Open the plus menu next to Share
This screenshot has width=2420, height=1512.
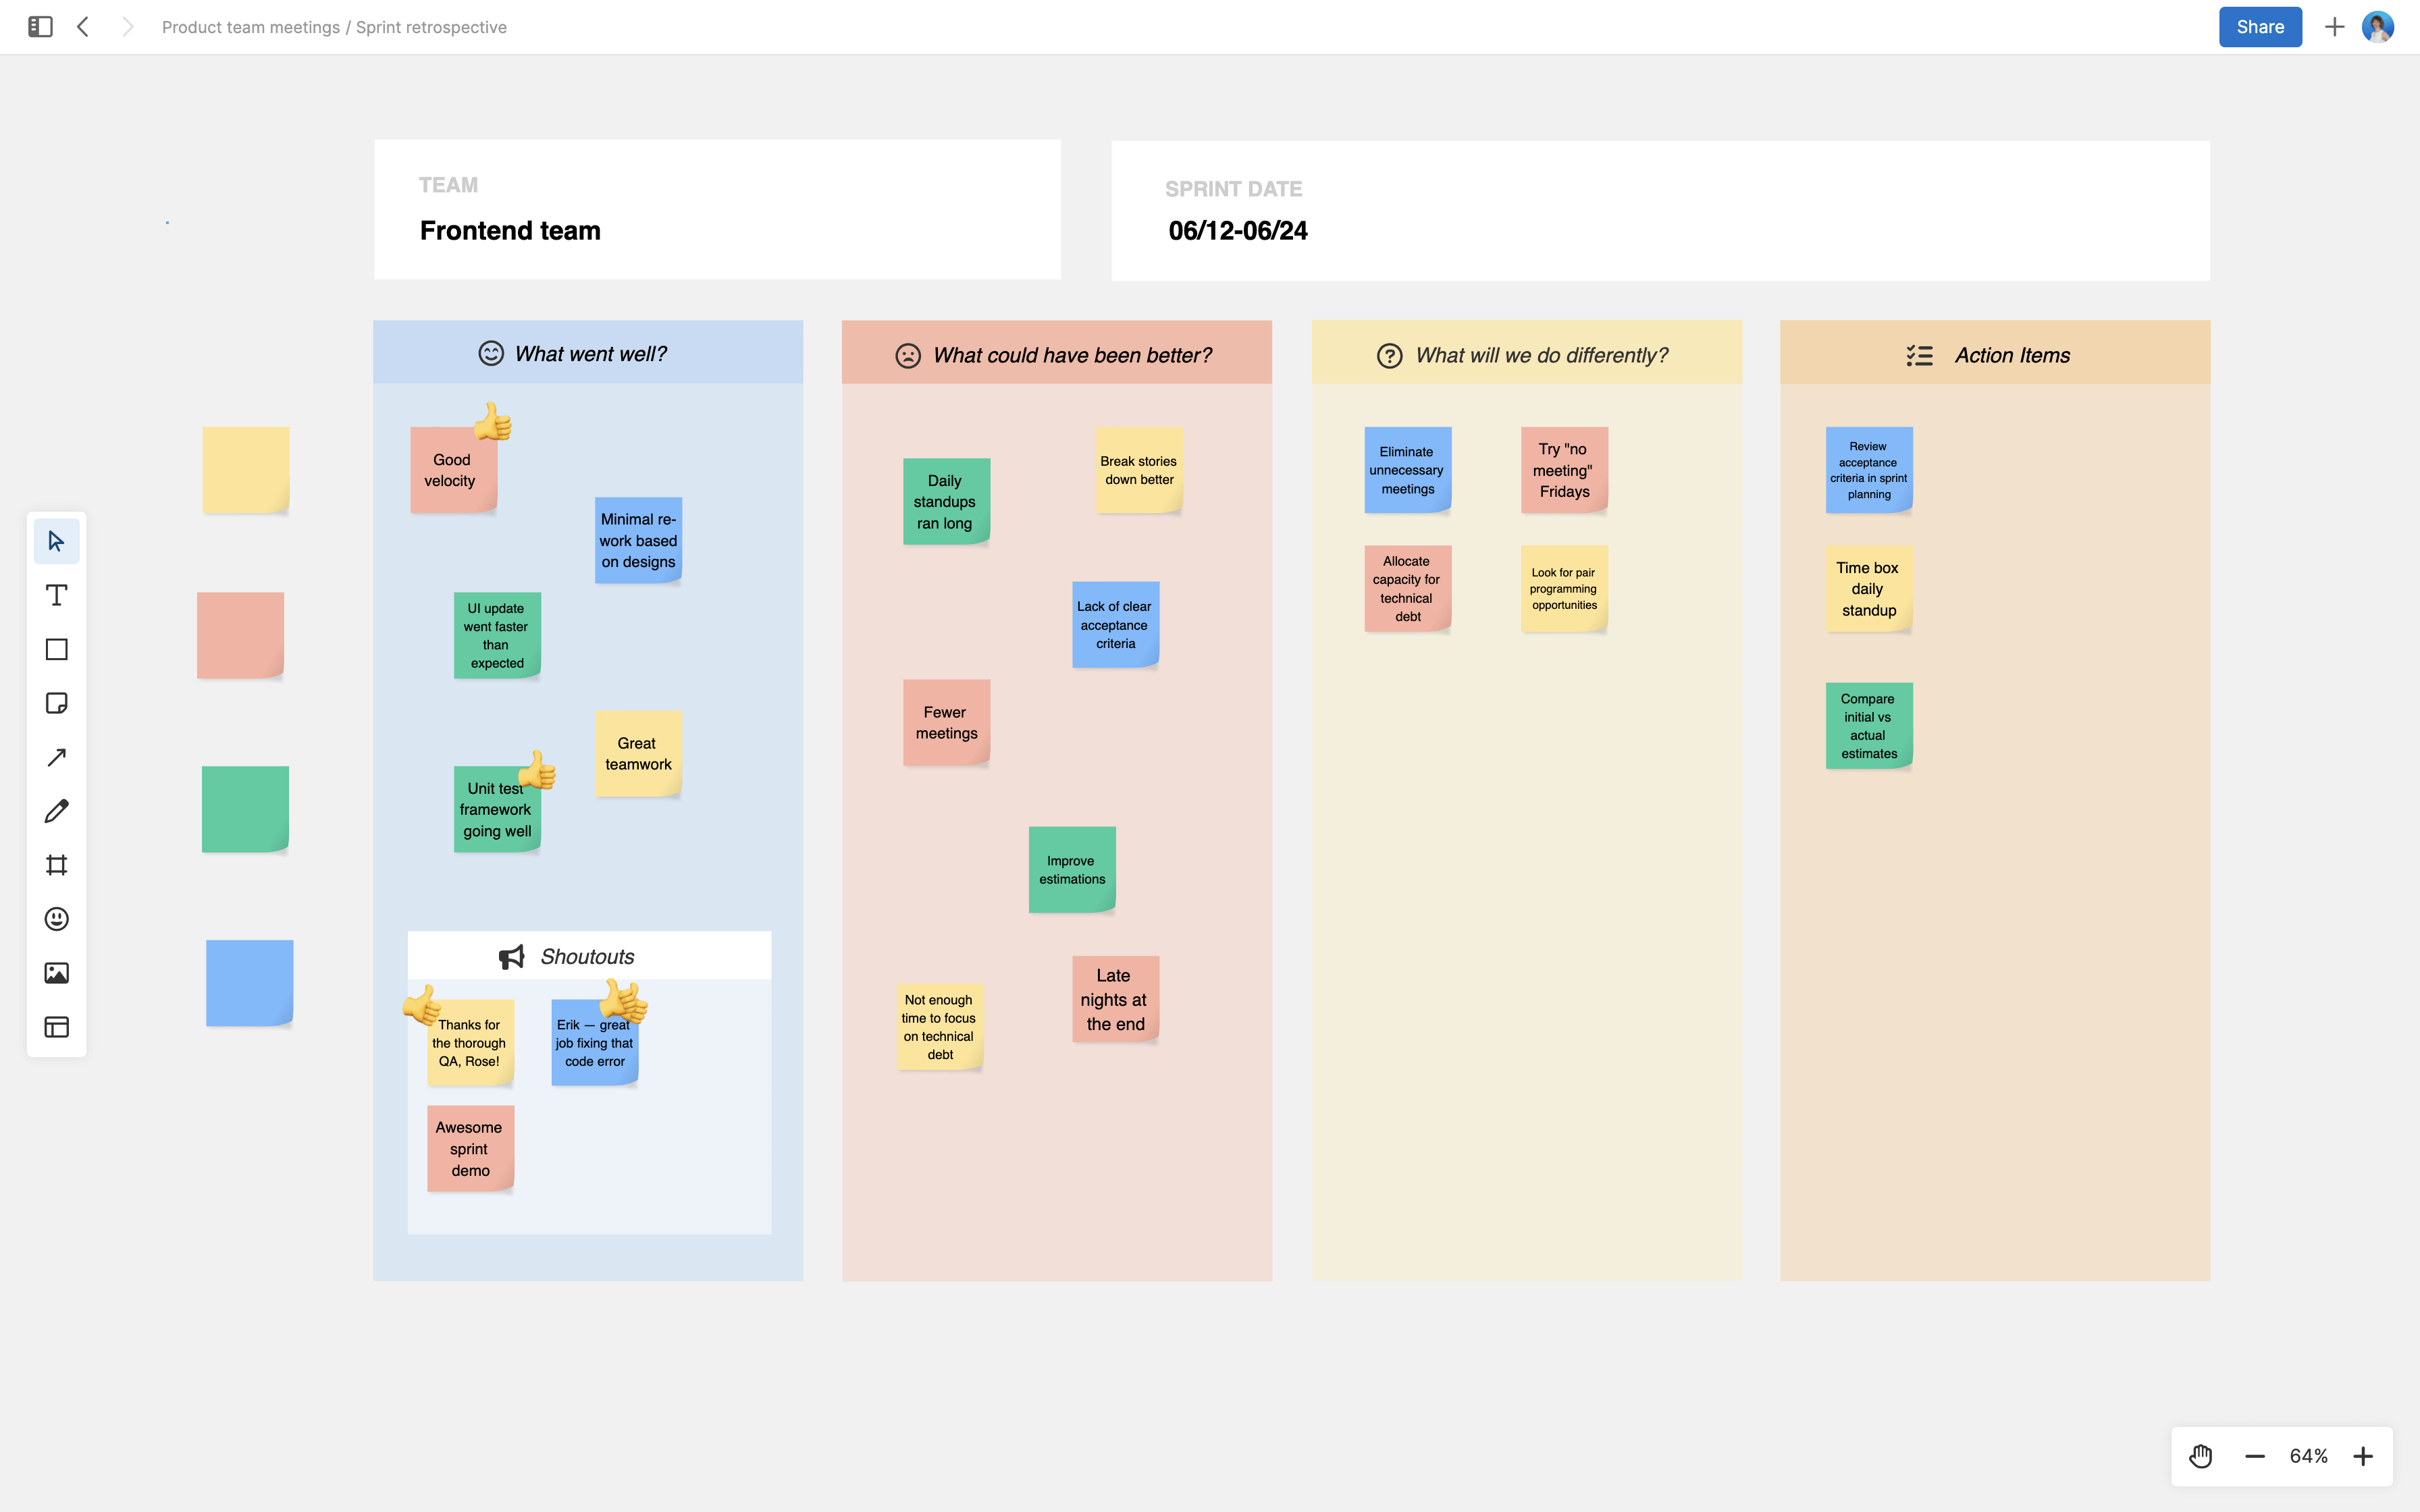click(2334, 27)
